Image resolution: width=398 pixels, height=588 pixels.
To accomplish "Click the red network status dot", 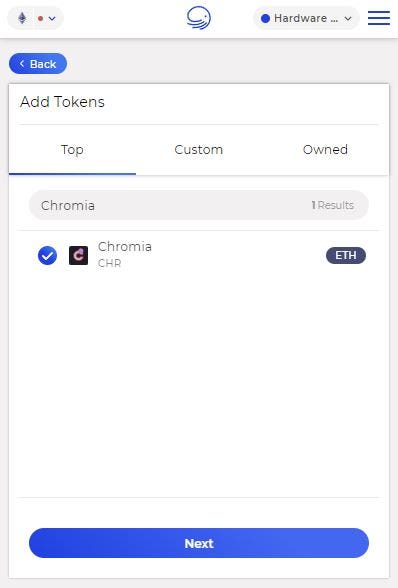I will (41, 18).
